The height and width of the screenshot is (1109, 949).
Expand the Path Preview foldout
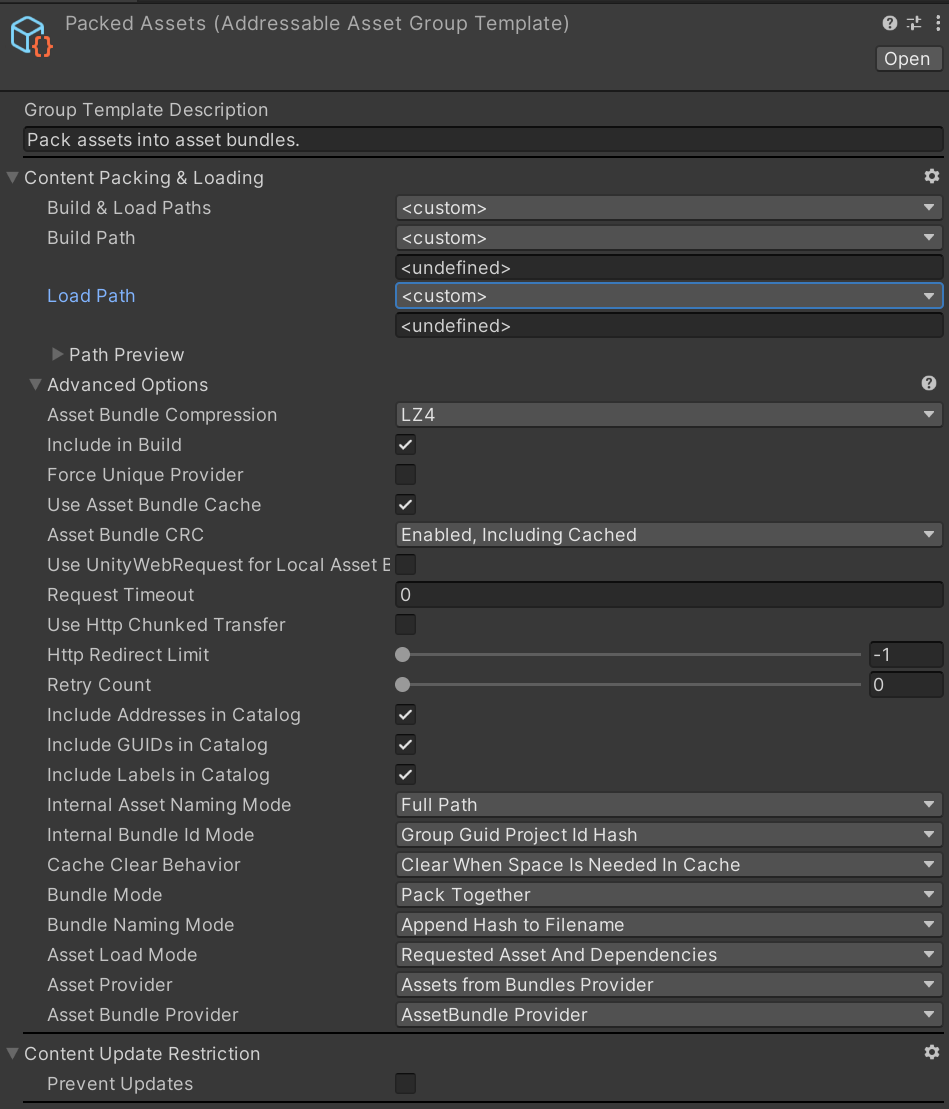coord(58,355)
